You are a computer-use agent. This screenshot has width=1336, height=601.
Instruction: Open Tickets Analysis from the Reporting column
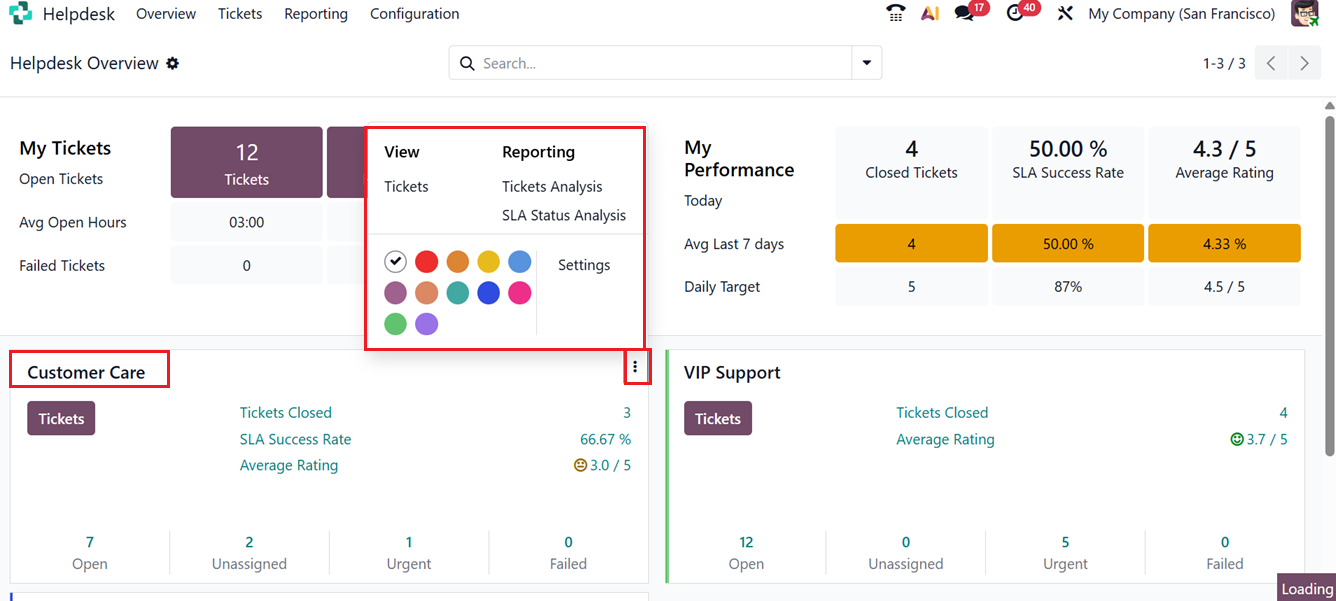pyautogui.click(x=552, y=185)
